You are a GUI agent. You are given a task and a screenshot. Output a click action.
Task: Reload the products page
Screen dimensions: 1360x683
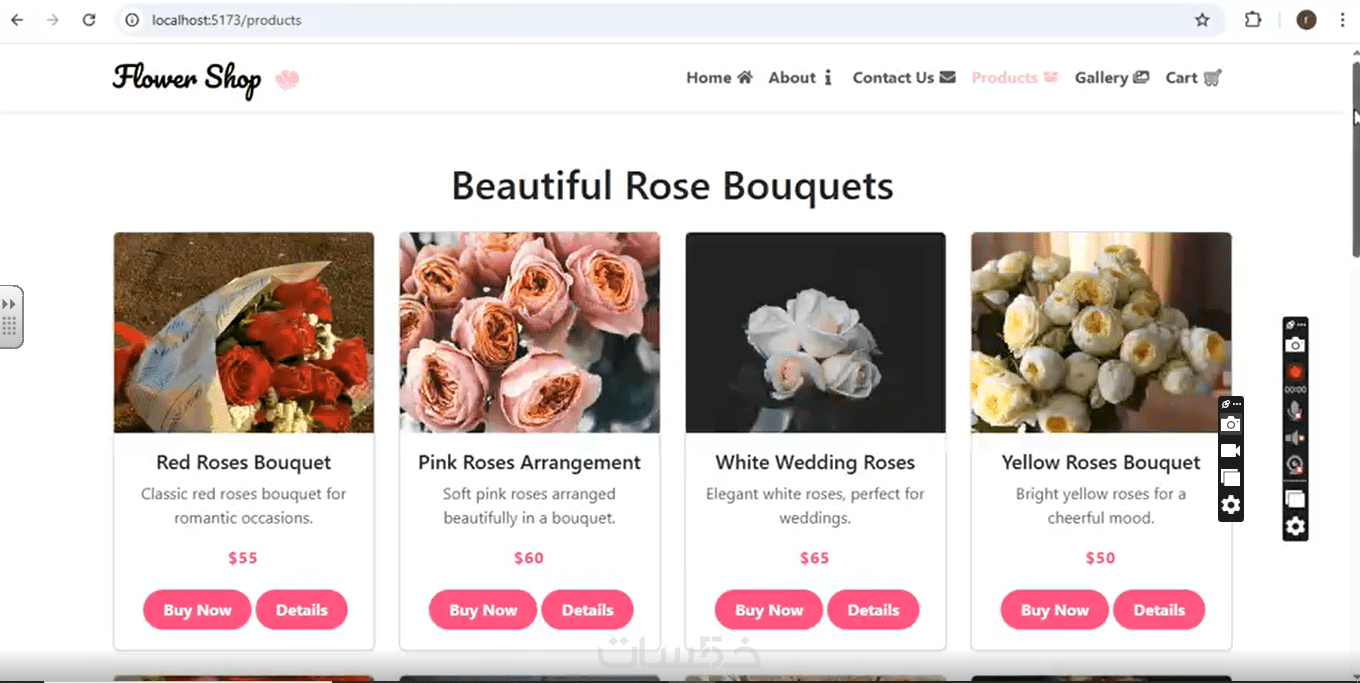(89, 20)
